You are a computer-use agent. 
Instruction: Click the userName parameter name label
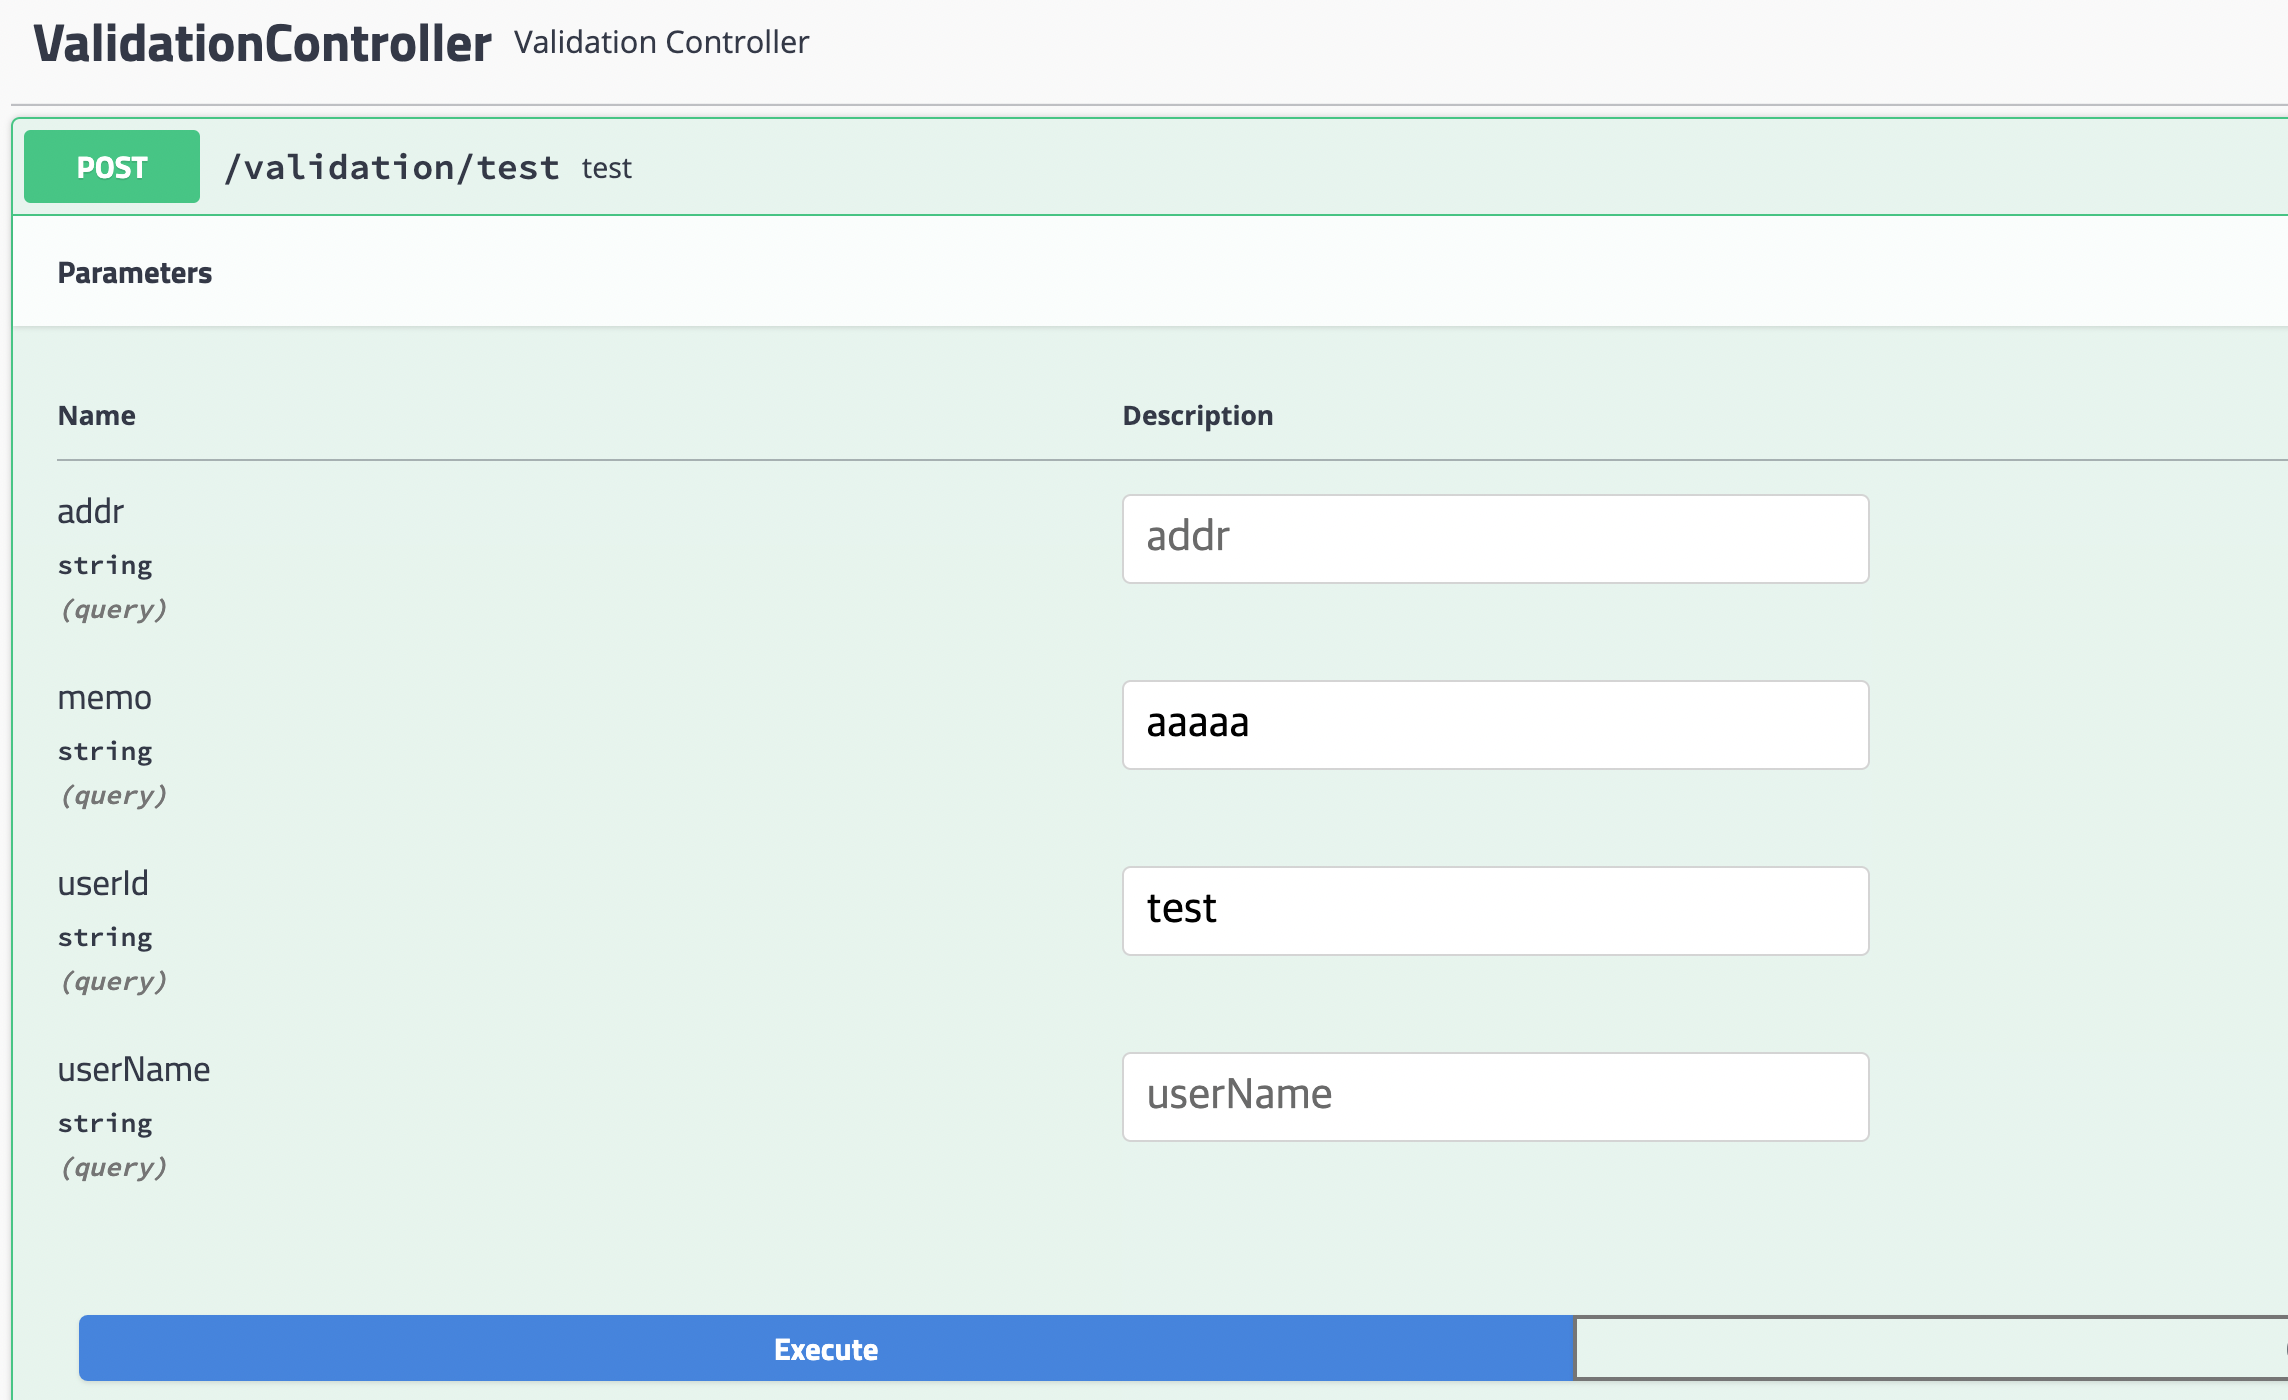[134, 1070]
